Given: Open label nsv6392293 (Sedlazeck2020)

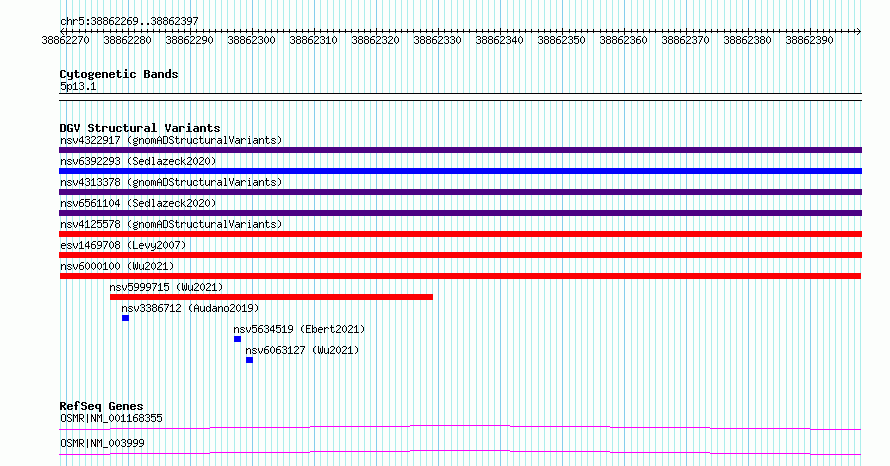Looking at the screenshot, I should [138, 161].
